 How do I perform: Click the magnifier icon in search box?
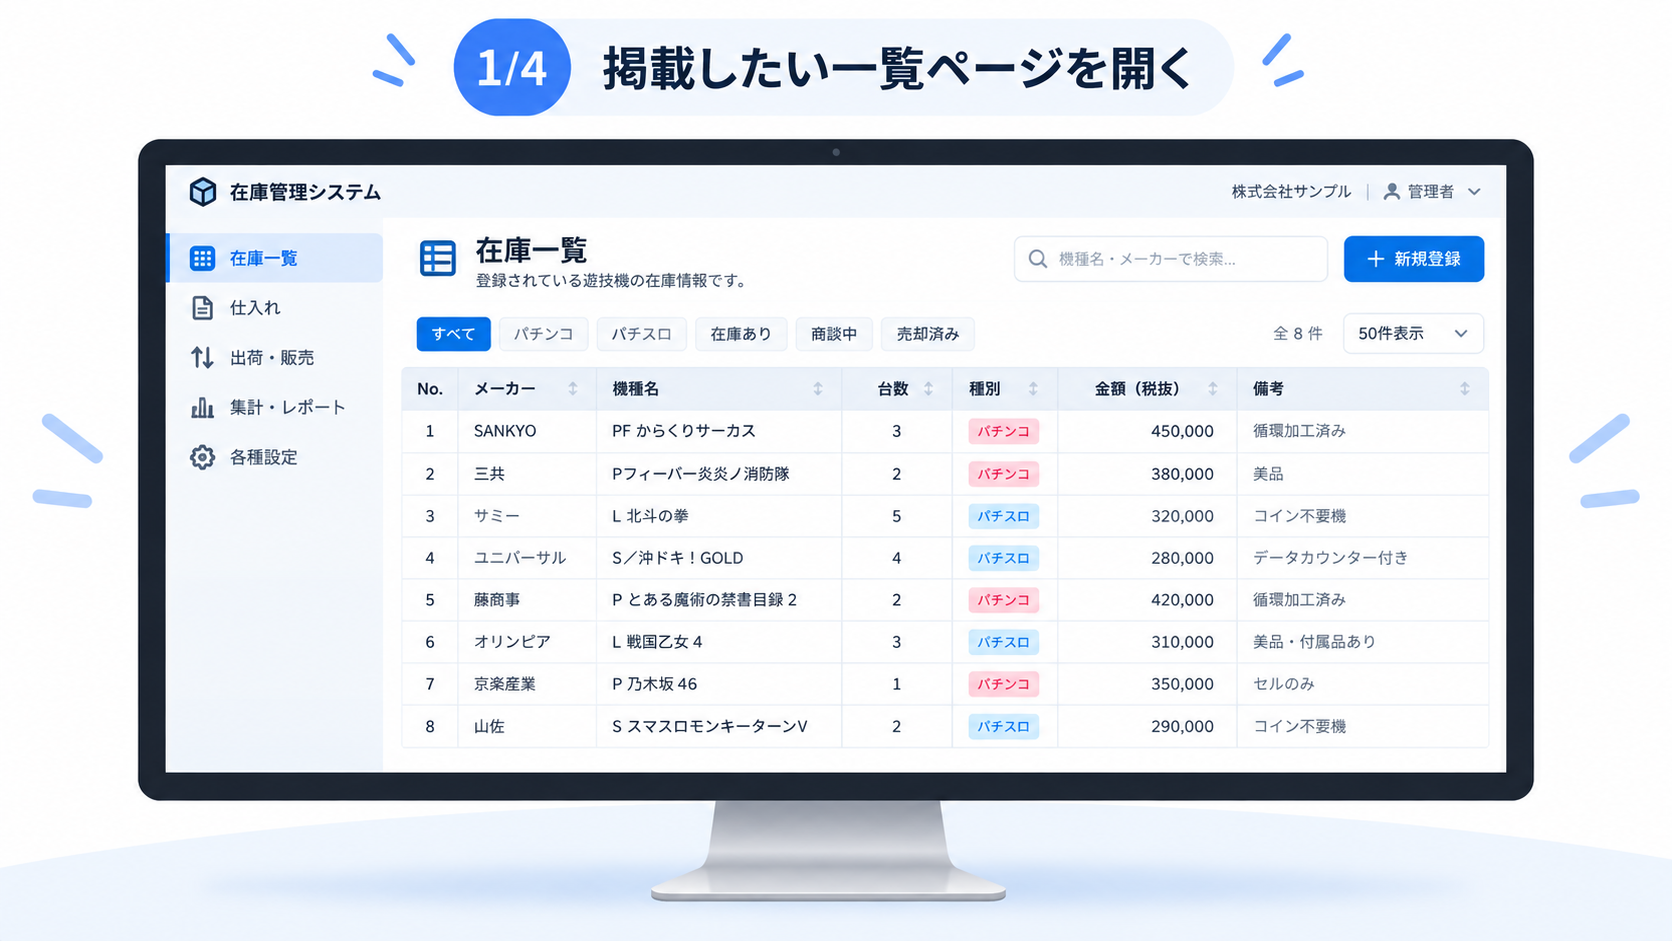tap(1038, 259)
